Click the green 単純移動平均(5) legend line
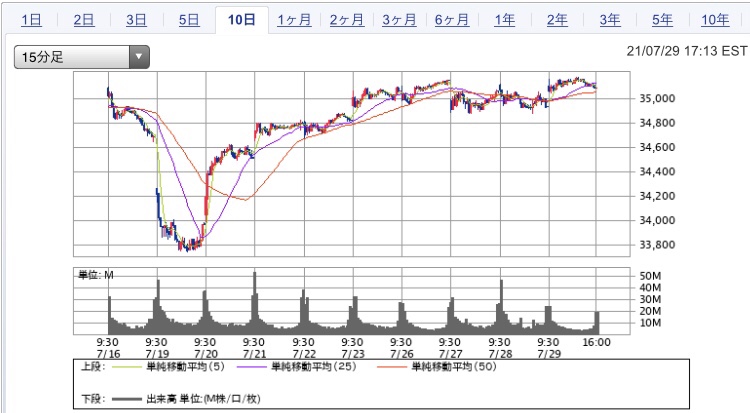This screenshot has height=413, width=750. [x=125, y=368]
